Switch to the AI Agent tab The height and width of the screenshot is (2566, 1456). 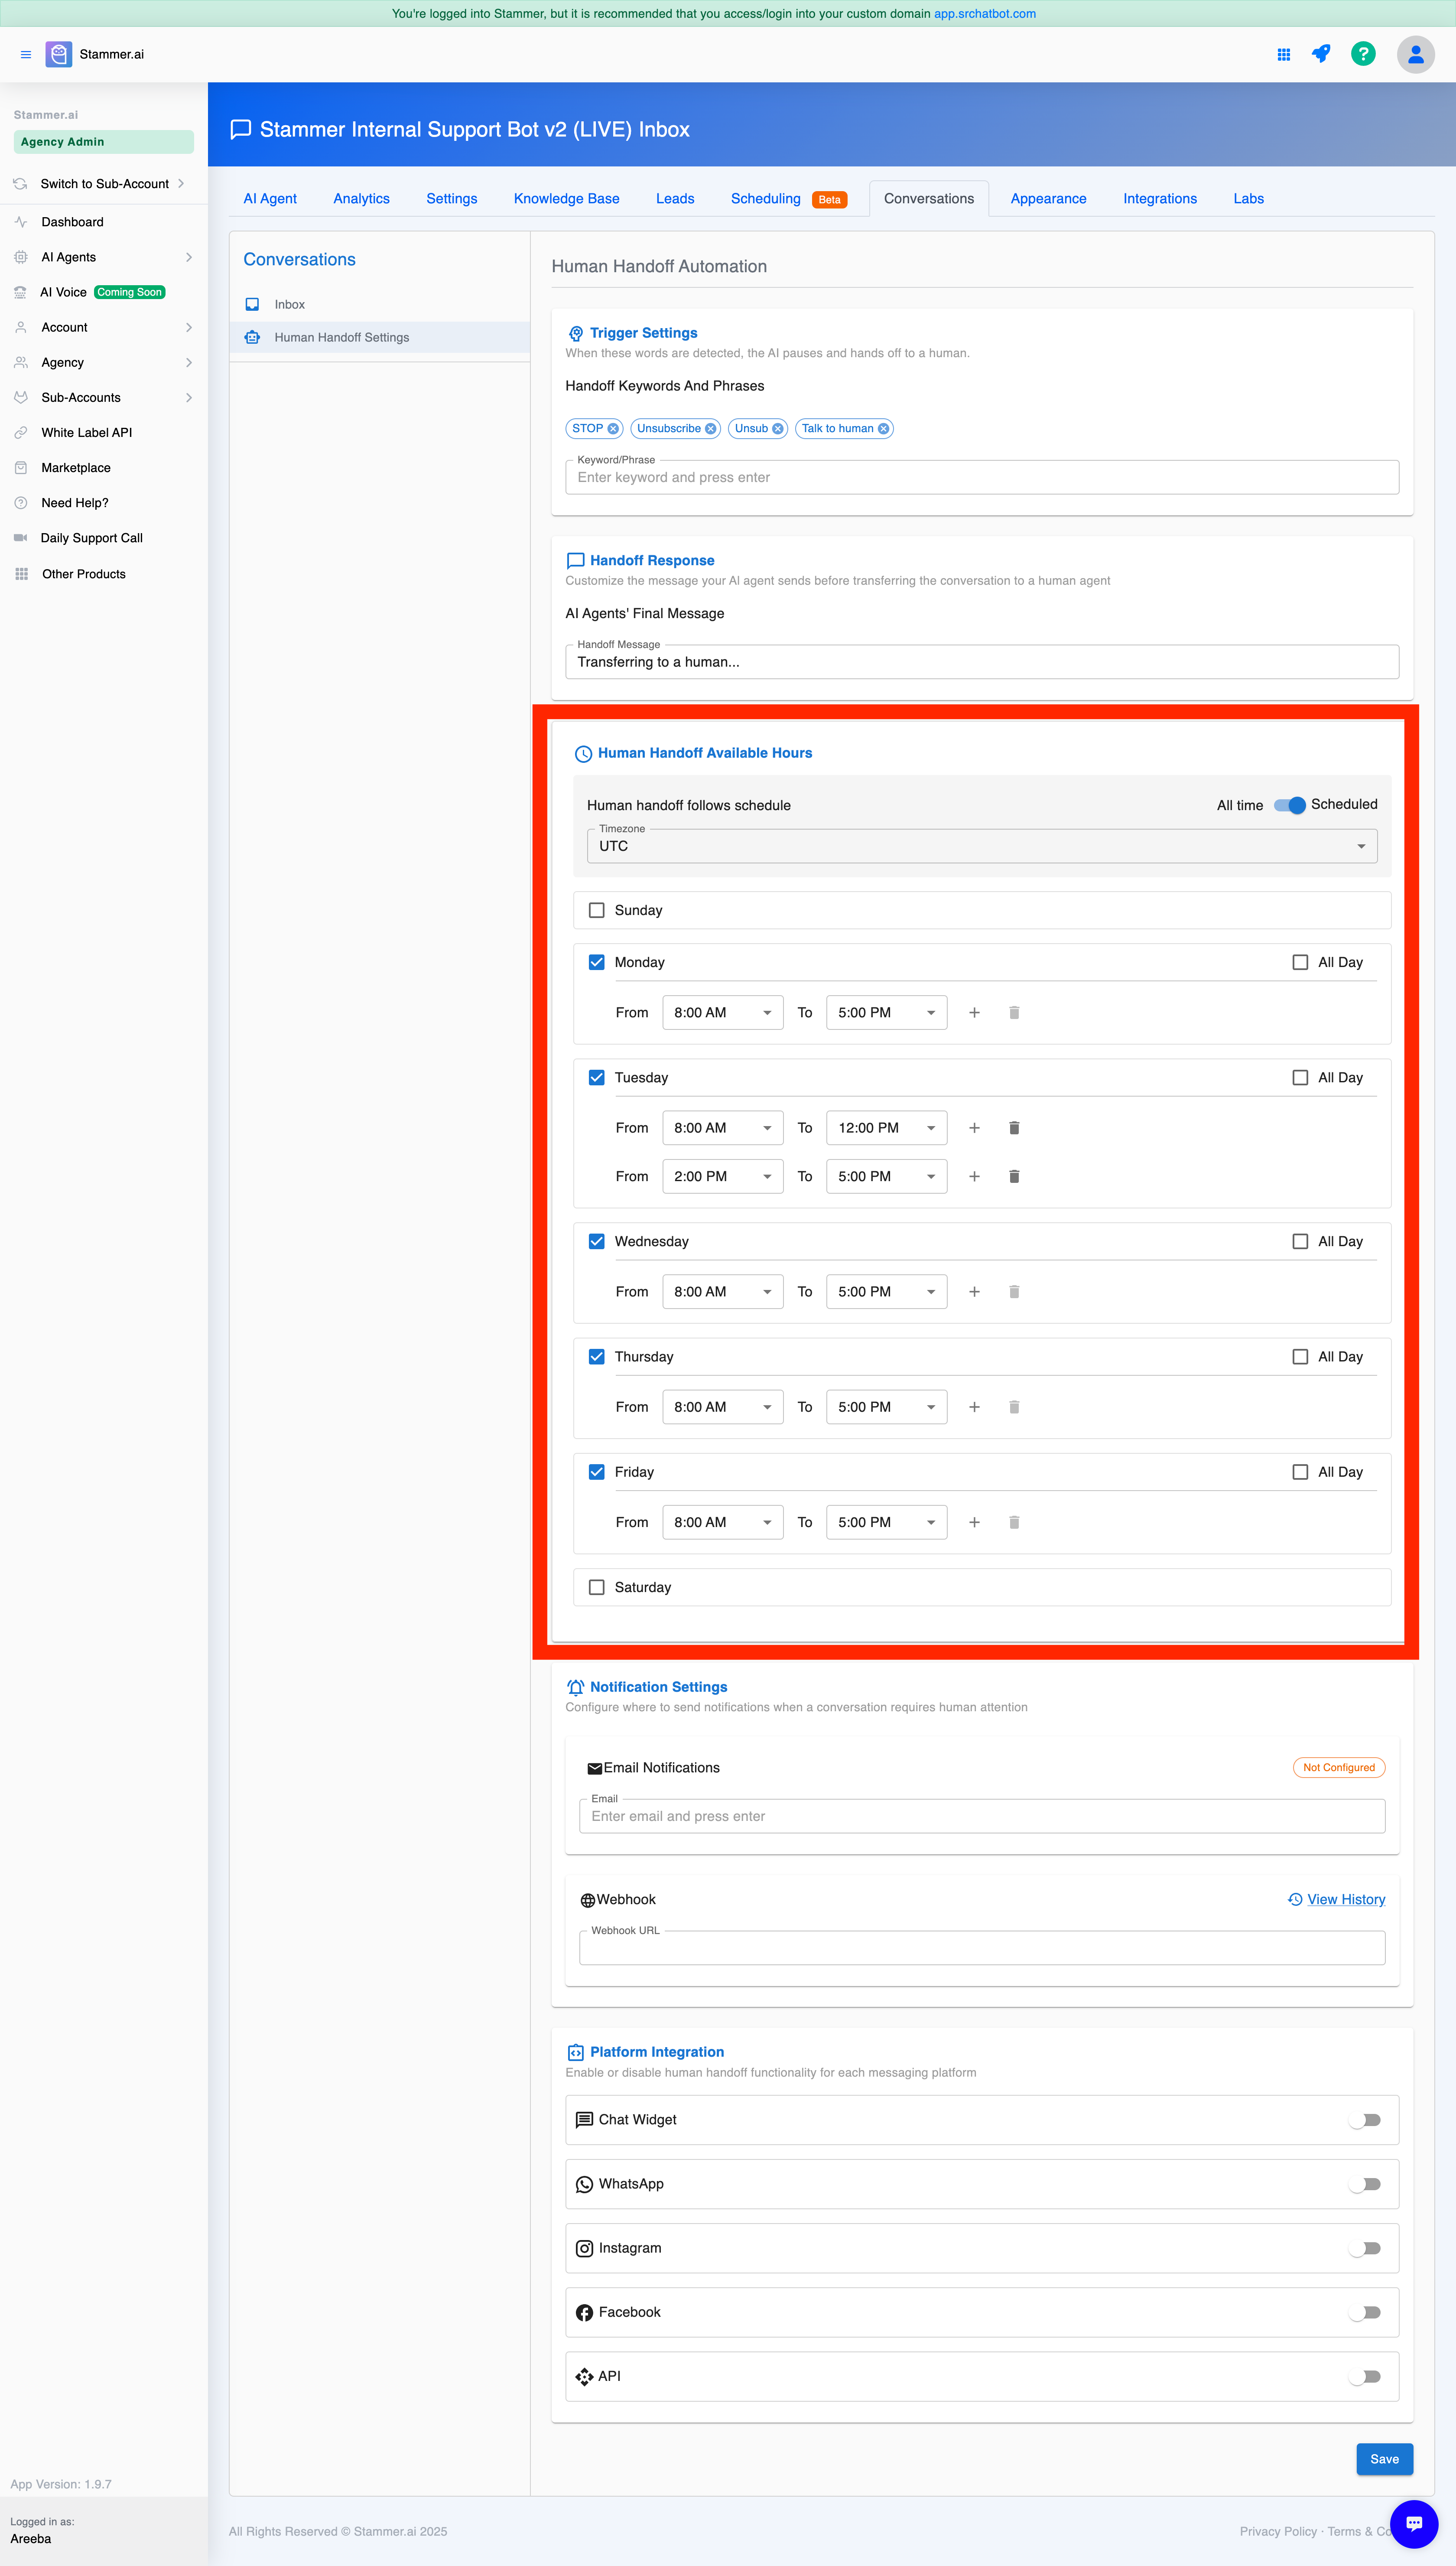coord(270,199)
